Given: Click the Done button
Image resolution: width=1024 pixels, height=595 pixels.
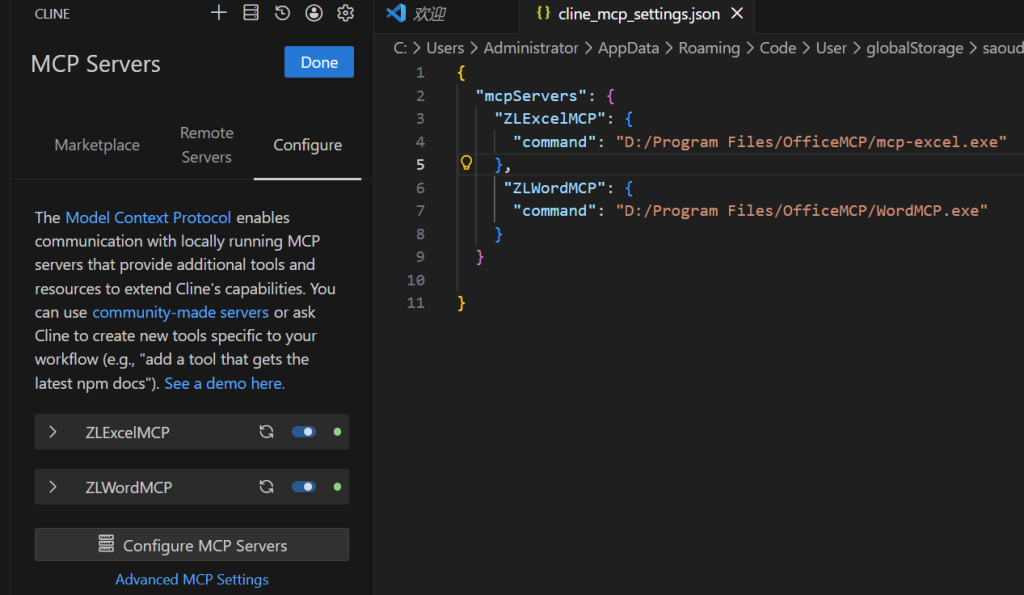Looking at the screenshot, I should pos(319,62).
